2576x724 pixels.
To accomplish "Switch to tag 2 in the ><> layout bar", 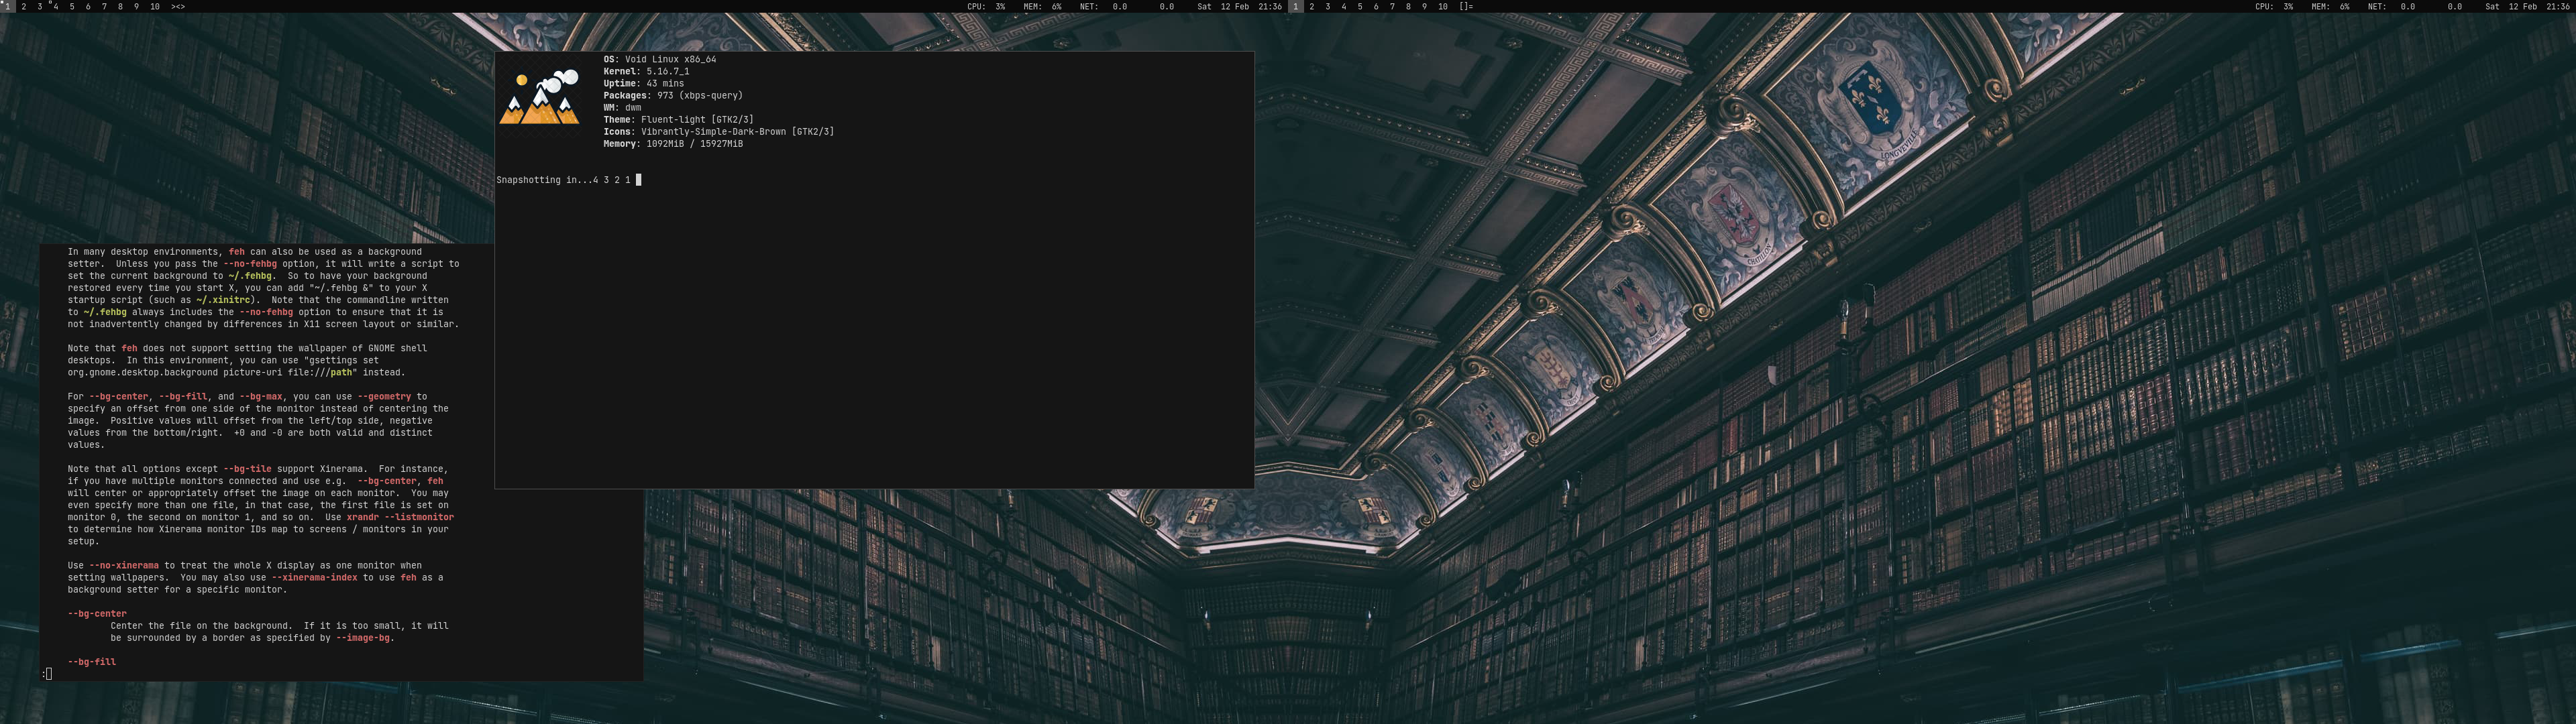I will [24, 6].
